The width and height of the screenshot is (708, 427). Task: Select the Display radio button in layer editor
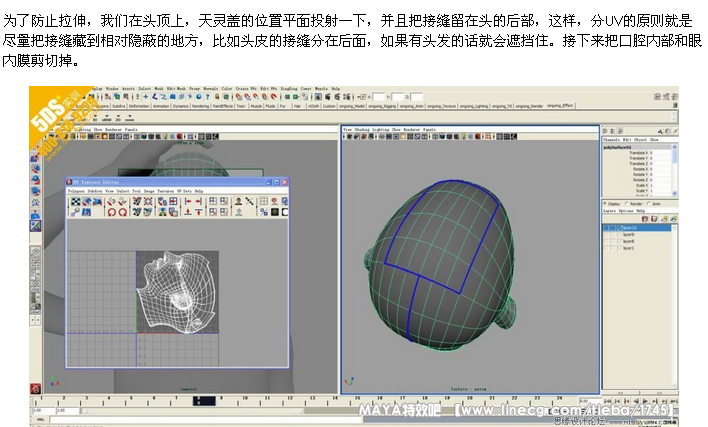605,203
